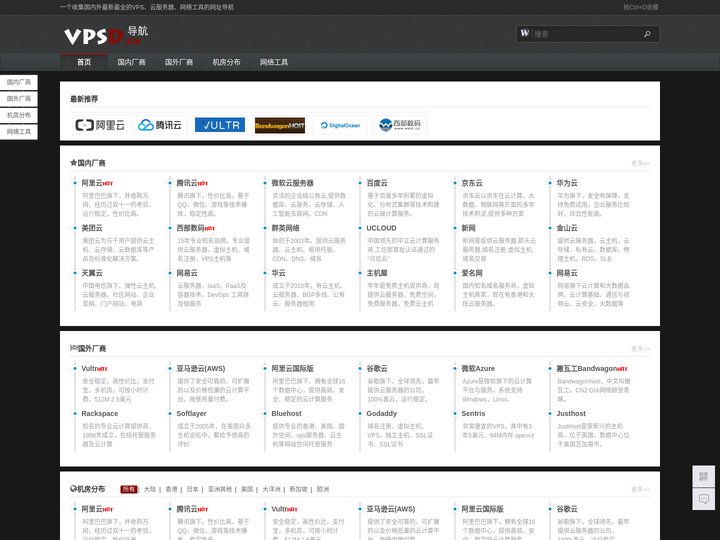Viewport: 720px width, 540px height.
Task: Open 天翼云 link
Action: pyautogui.click(x=92, y=273)
